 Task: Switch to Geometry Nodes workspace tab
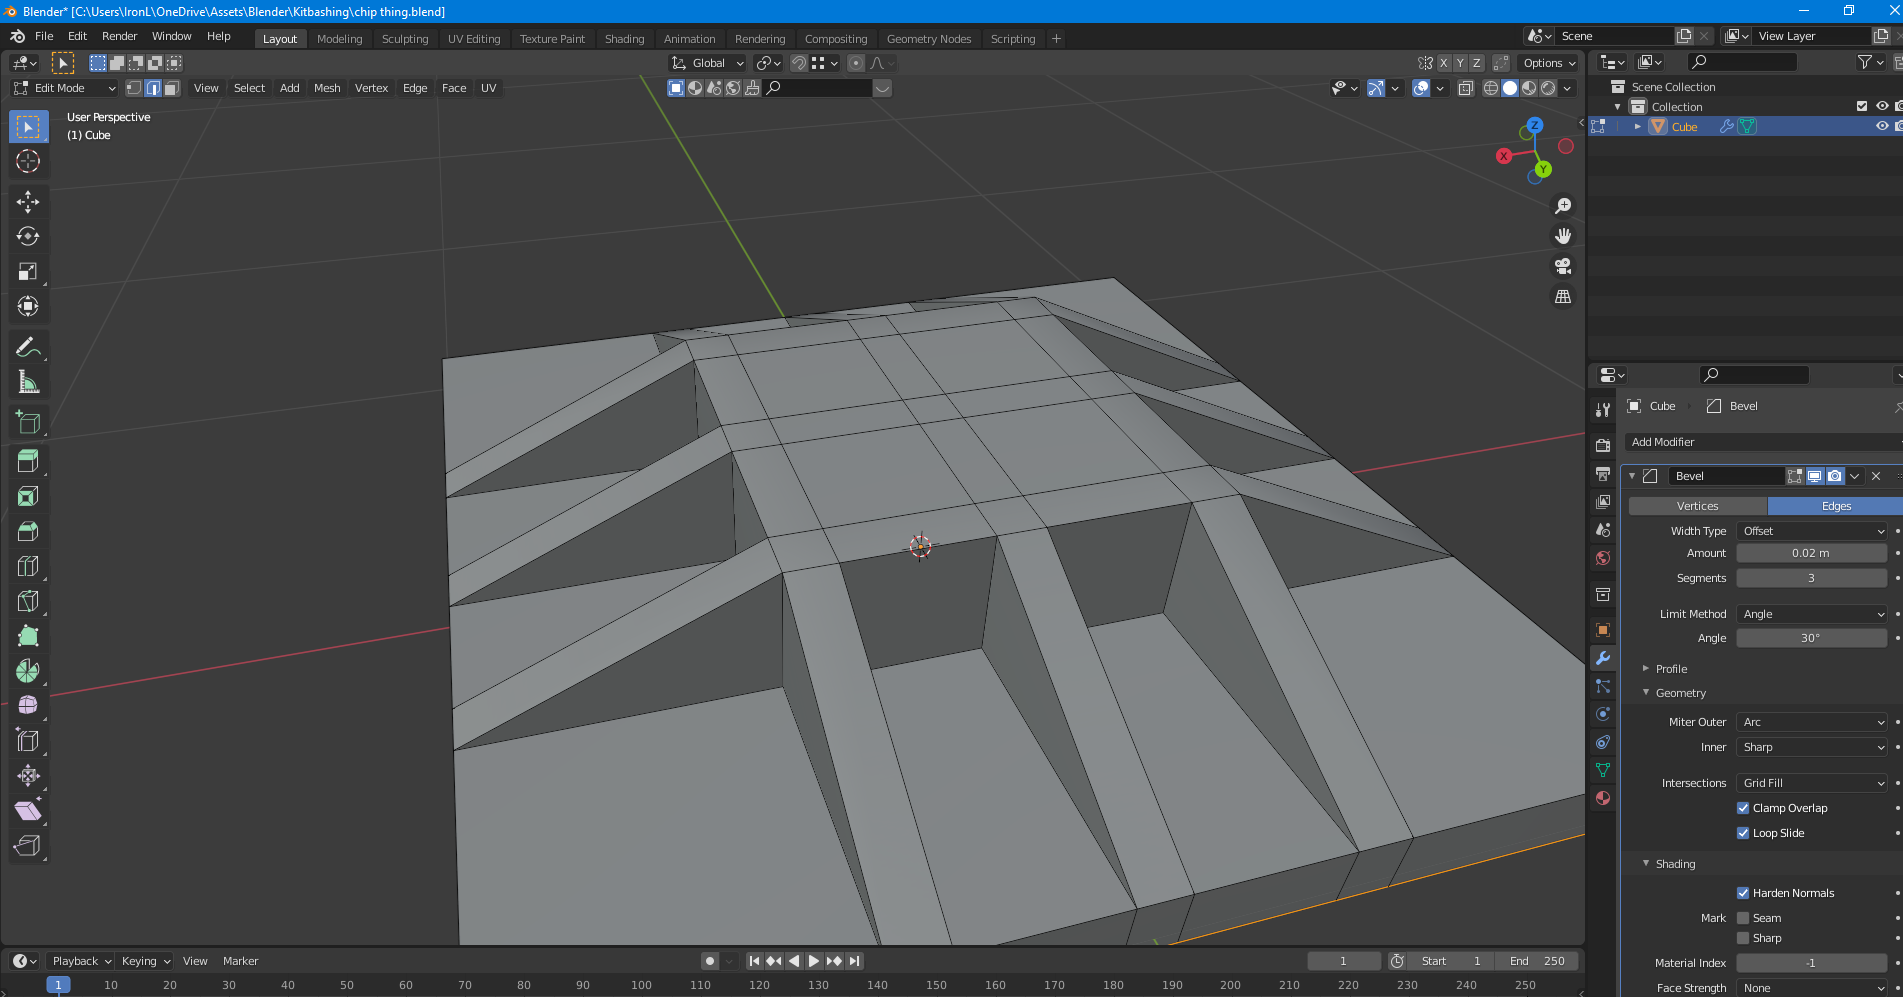click(929, 39)
